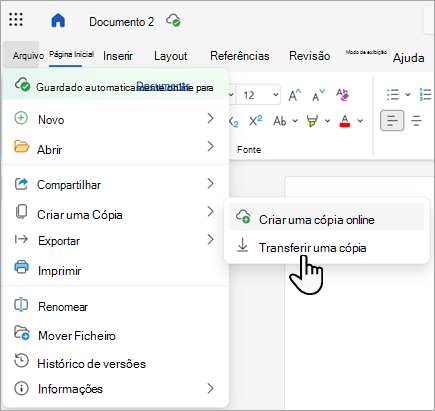Click the numbered list icon
The height and width of the screenshot is (411, 435).
click(x=426, y=95)
